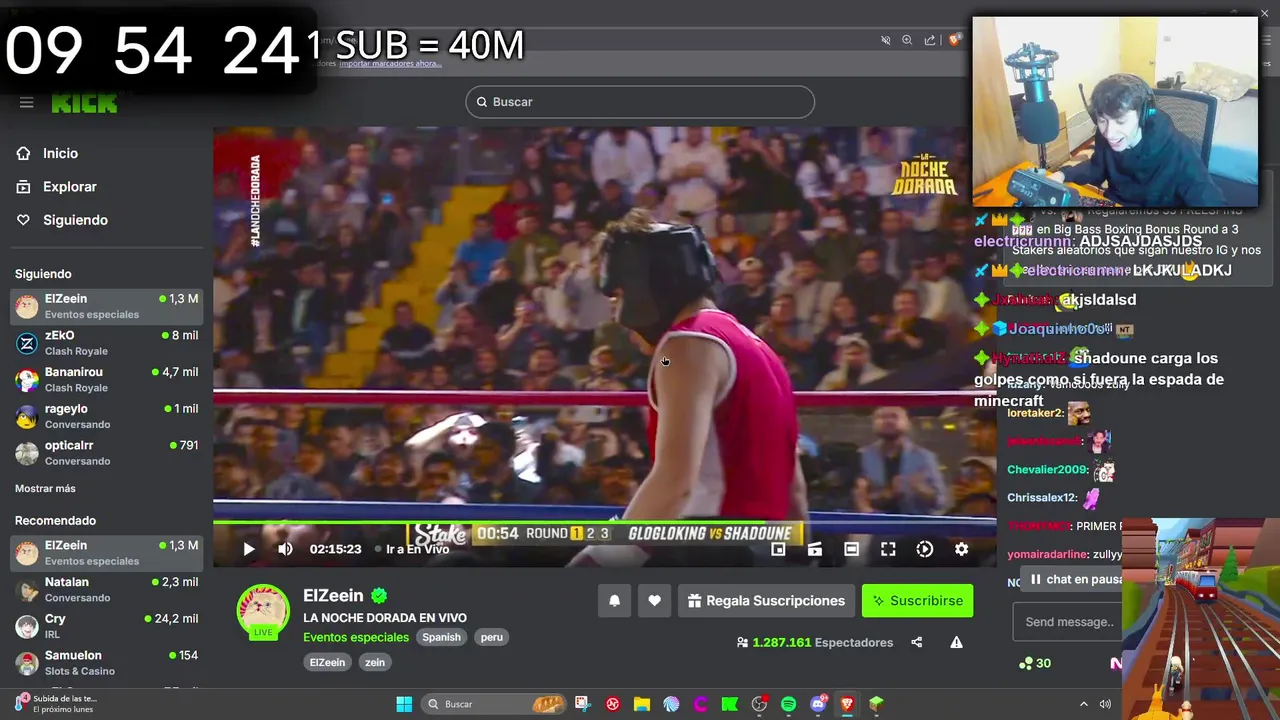Toggle notifications bell for ElZeein
The image size is (1280, 720).
pyautogui.click(x=614, y=601)
